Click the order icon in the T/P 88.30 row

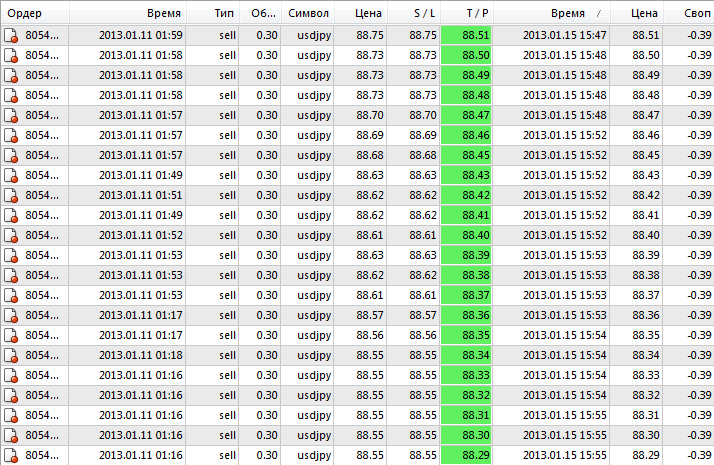click(x=11, y=436)
